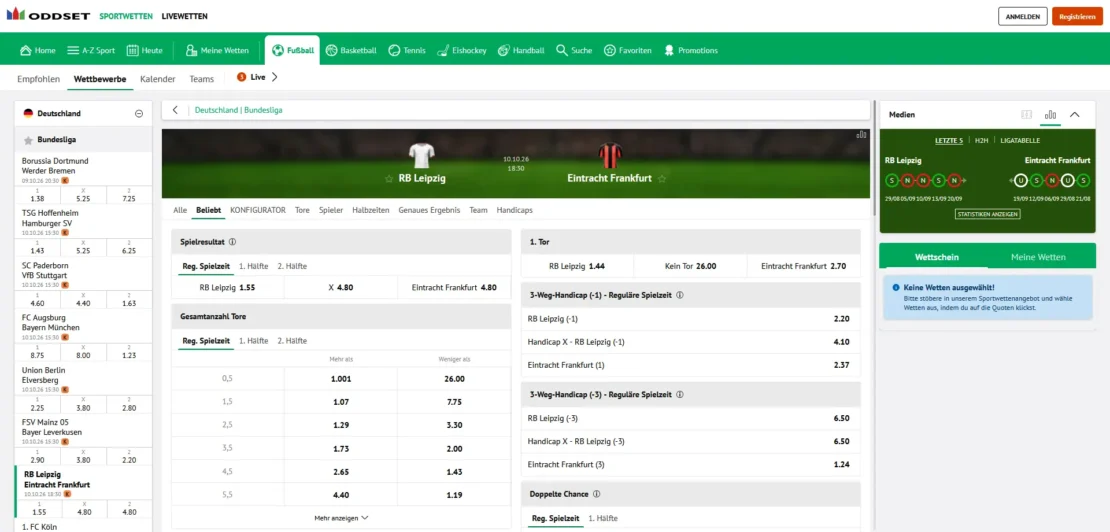Image resolution: width=1110 pixels, height=532 pixels.
Task: Select the bar chart statistics icon in Medien
Action: pyautogui.click(x=1051, y=114)
